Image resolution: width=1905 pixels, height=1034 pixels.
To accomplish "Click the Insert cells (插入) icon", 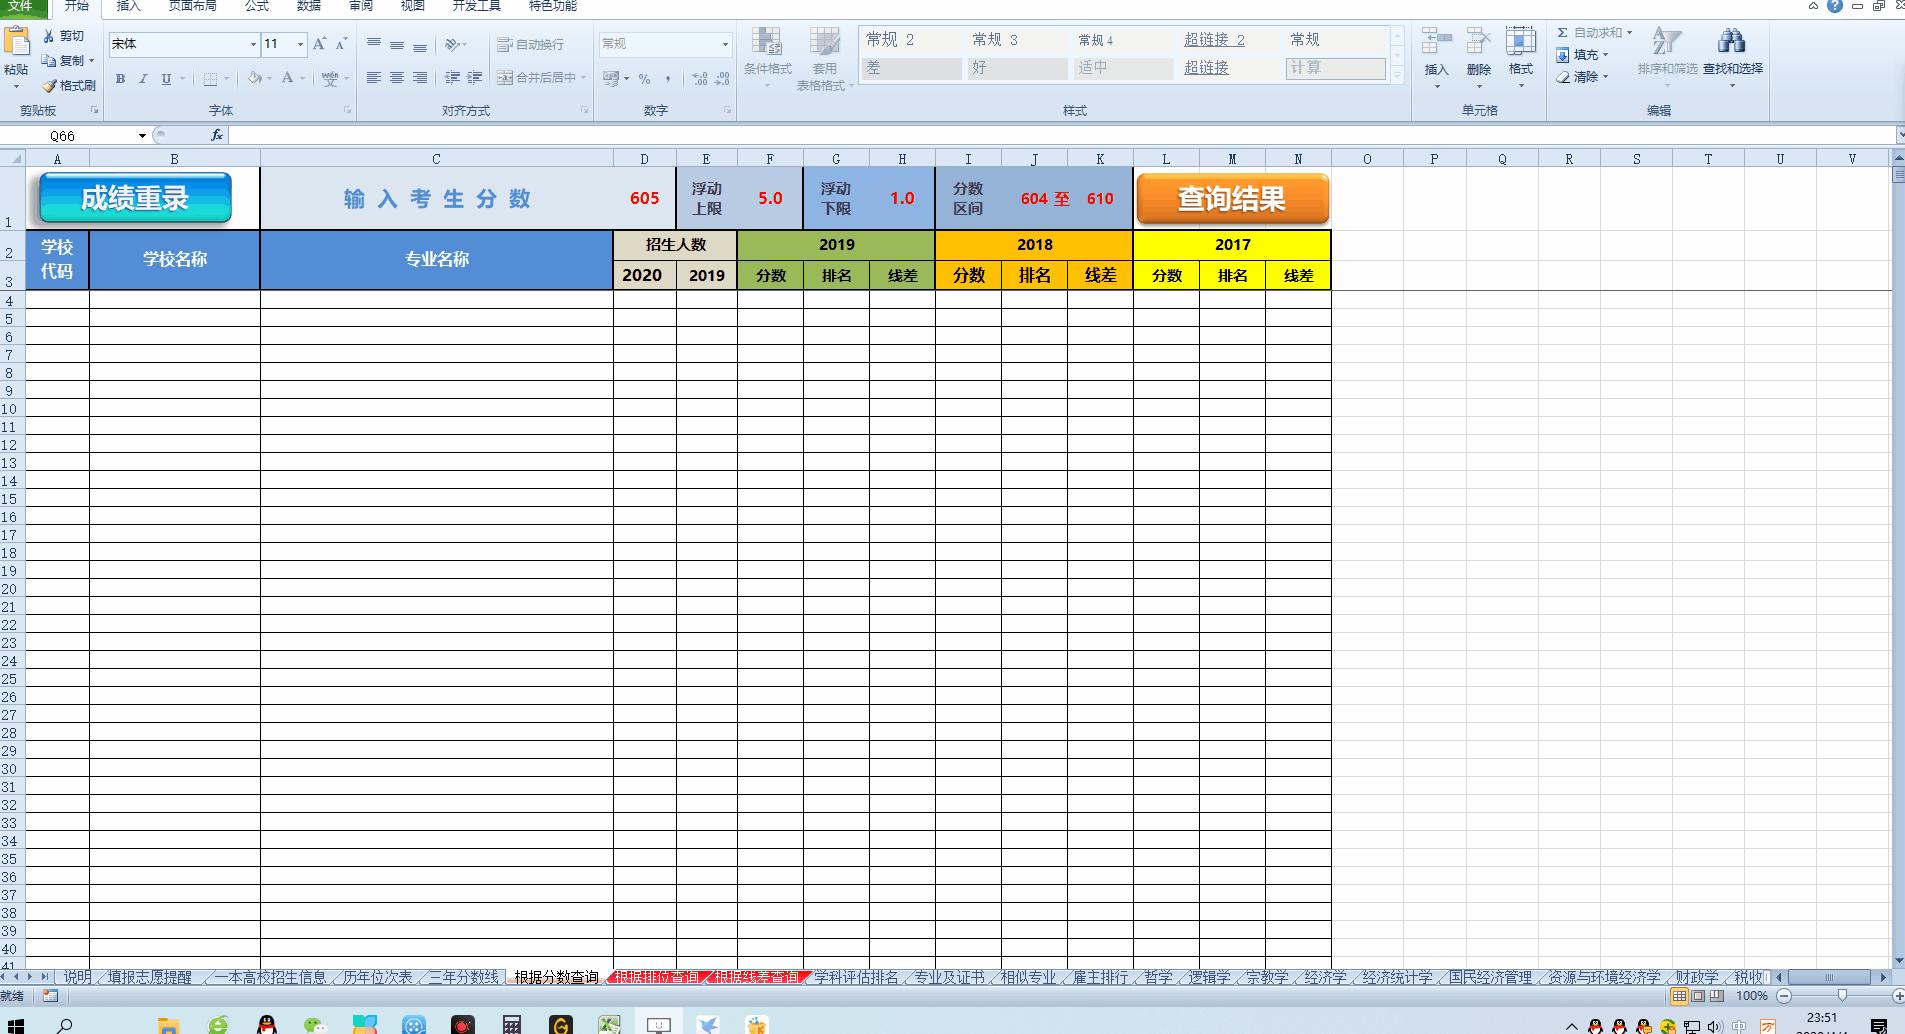I will click(1437, 42).
